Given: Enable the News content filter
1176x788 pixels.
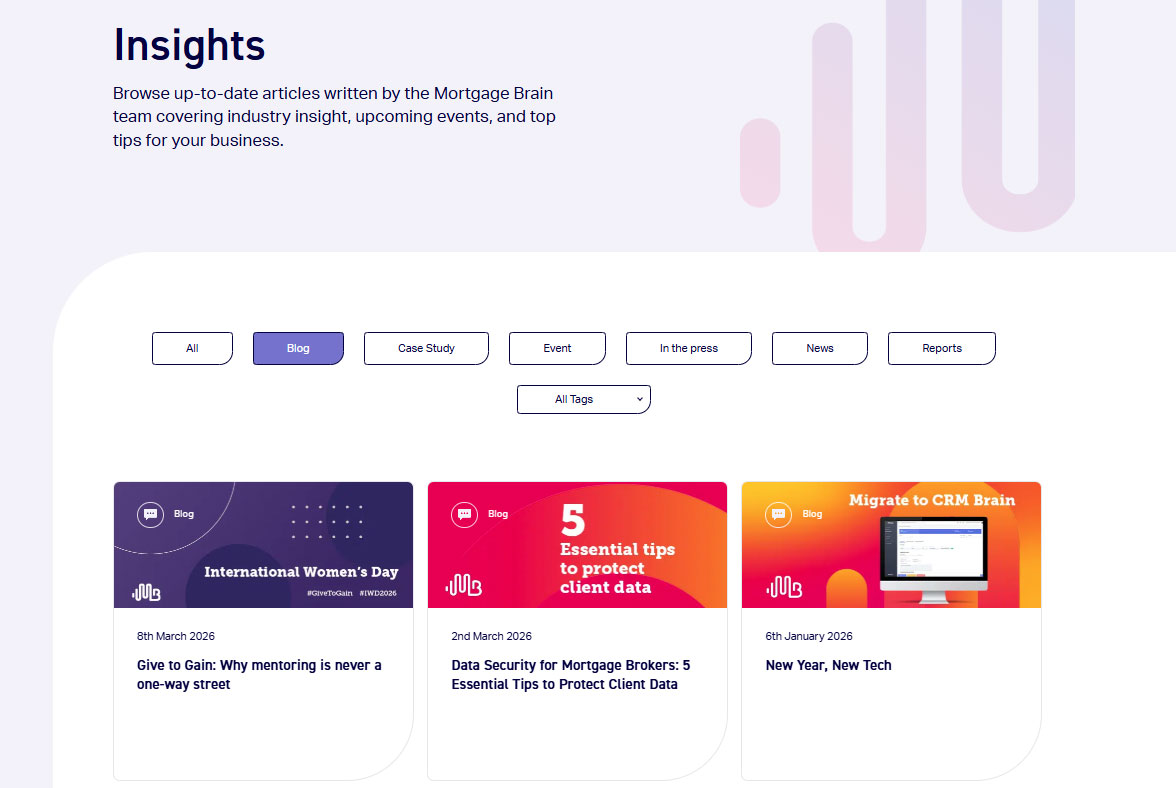Looking at the screenshot, I should tap(819, 348).
